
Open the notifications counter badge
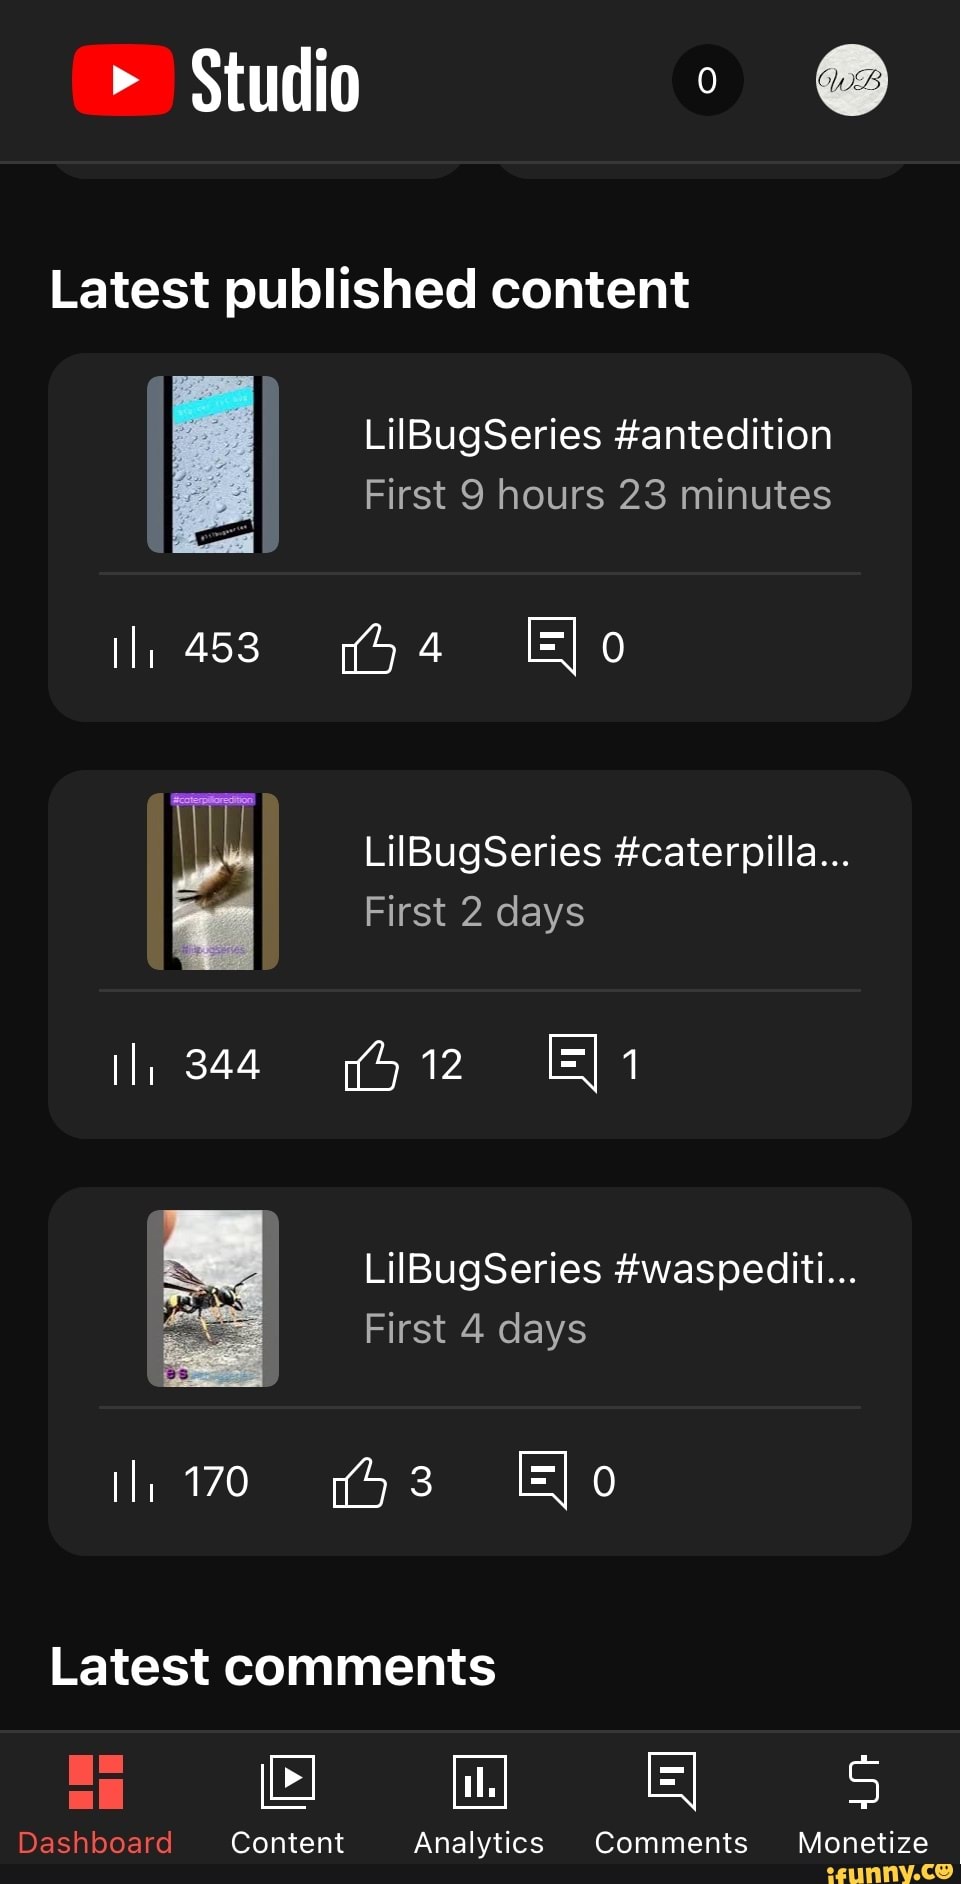pyautogui.click(x=707, y=81)
